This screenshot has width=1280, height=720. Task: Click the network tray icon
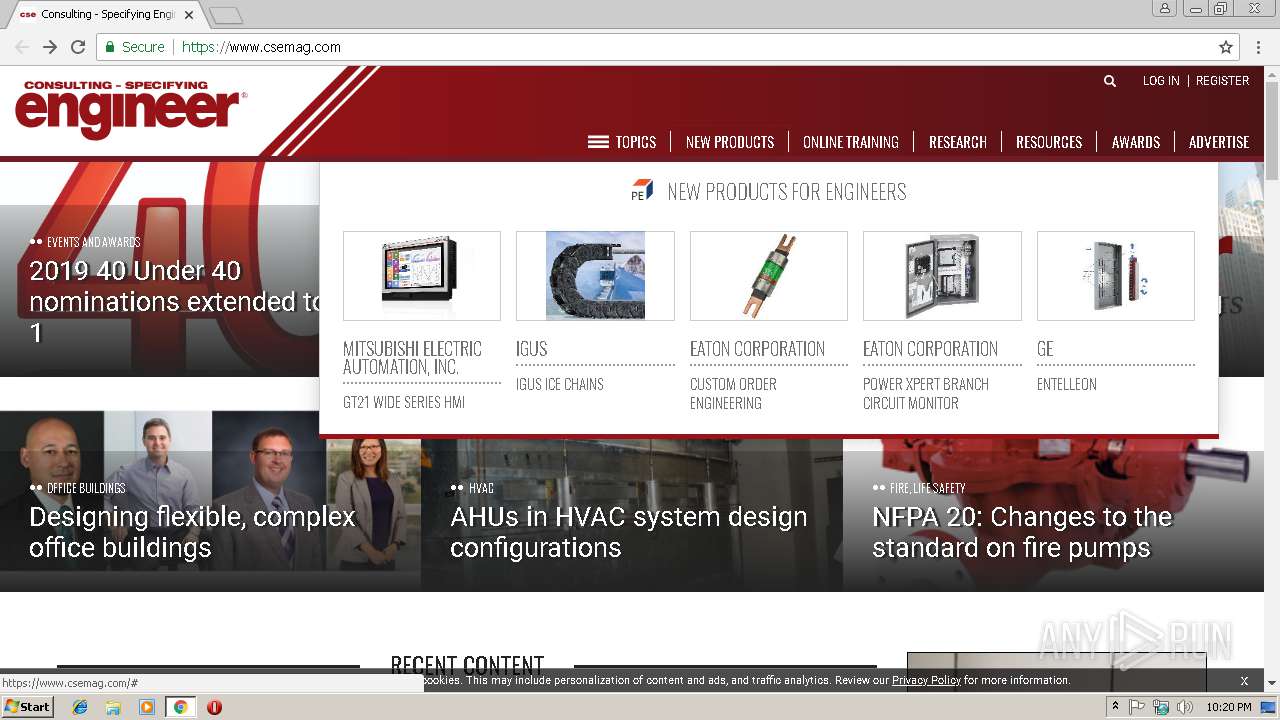tap(1161, 707)
